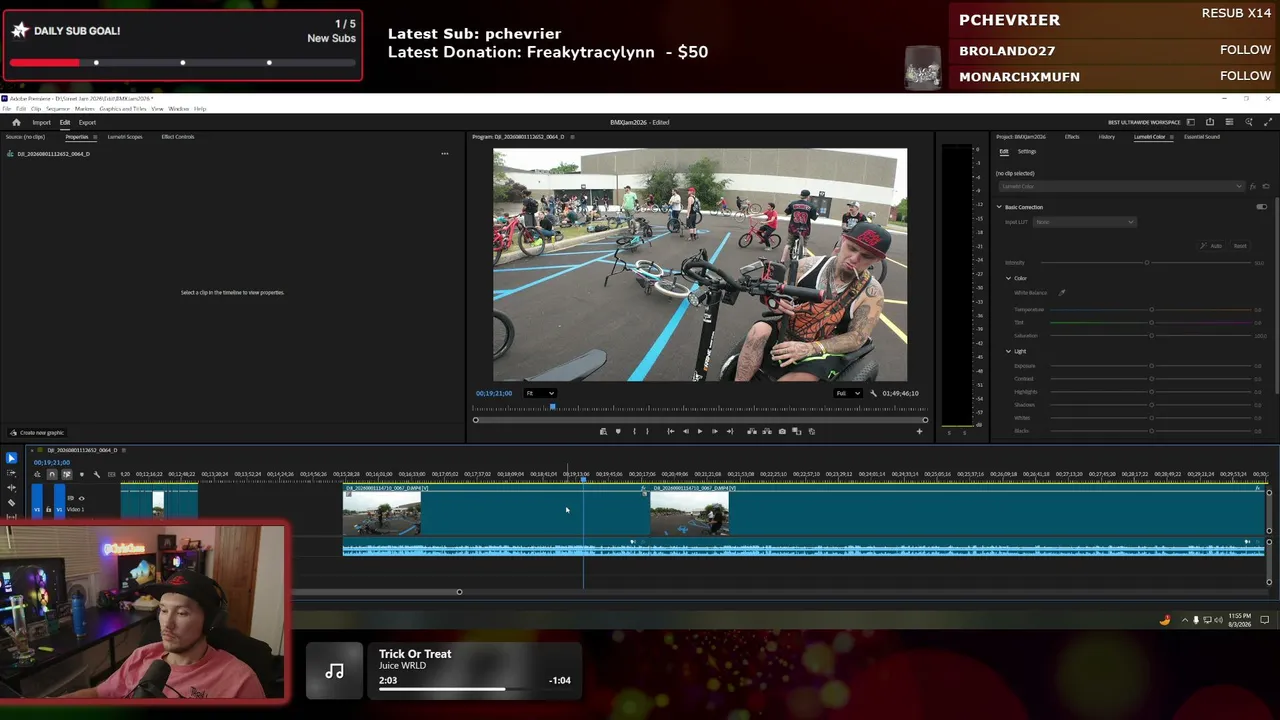Open the Fit zoom level dropdown
Screen dimensions: 1280x720
point(540,393)
